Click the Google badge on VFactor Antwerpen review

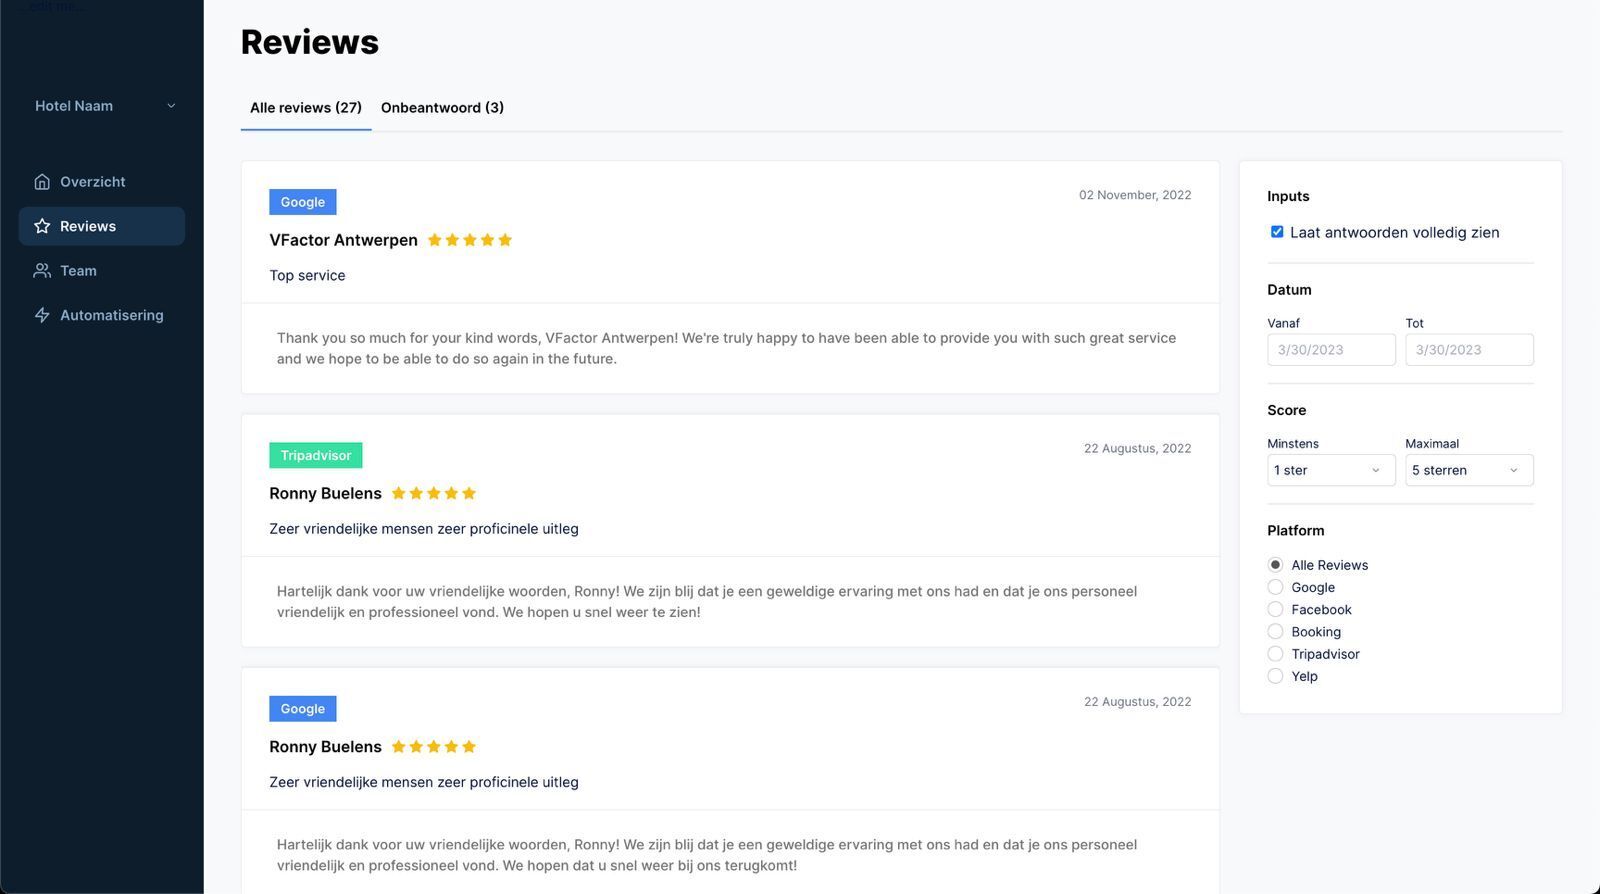303,202
